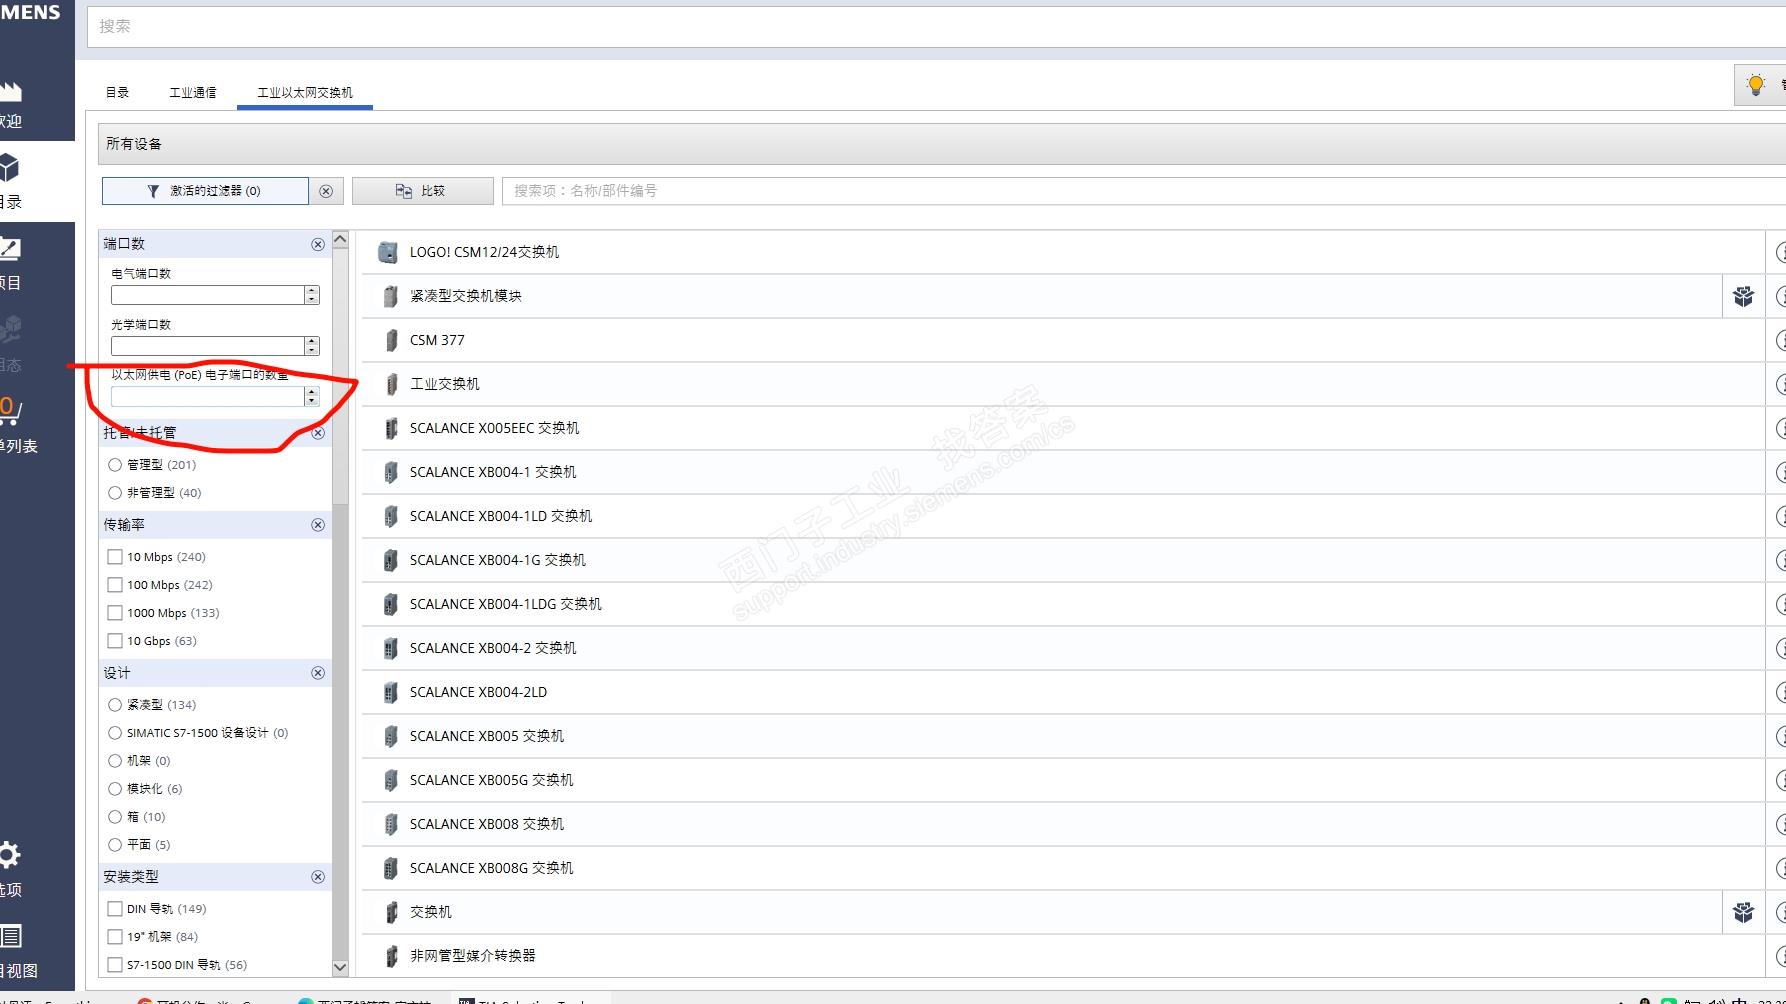Click the PoE port count spinner arrows

[312, 397]
